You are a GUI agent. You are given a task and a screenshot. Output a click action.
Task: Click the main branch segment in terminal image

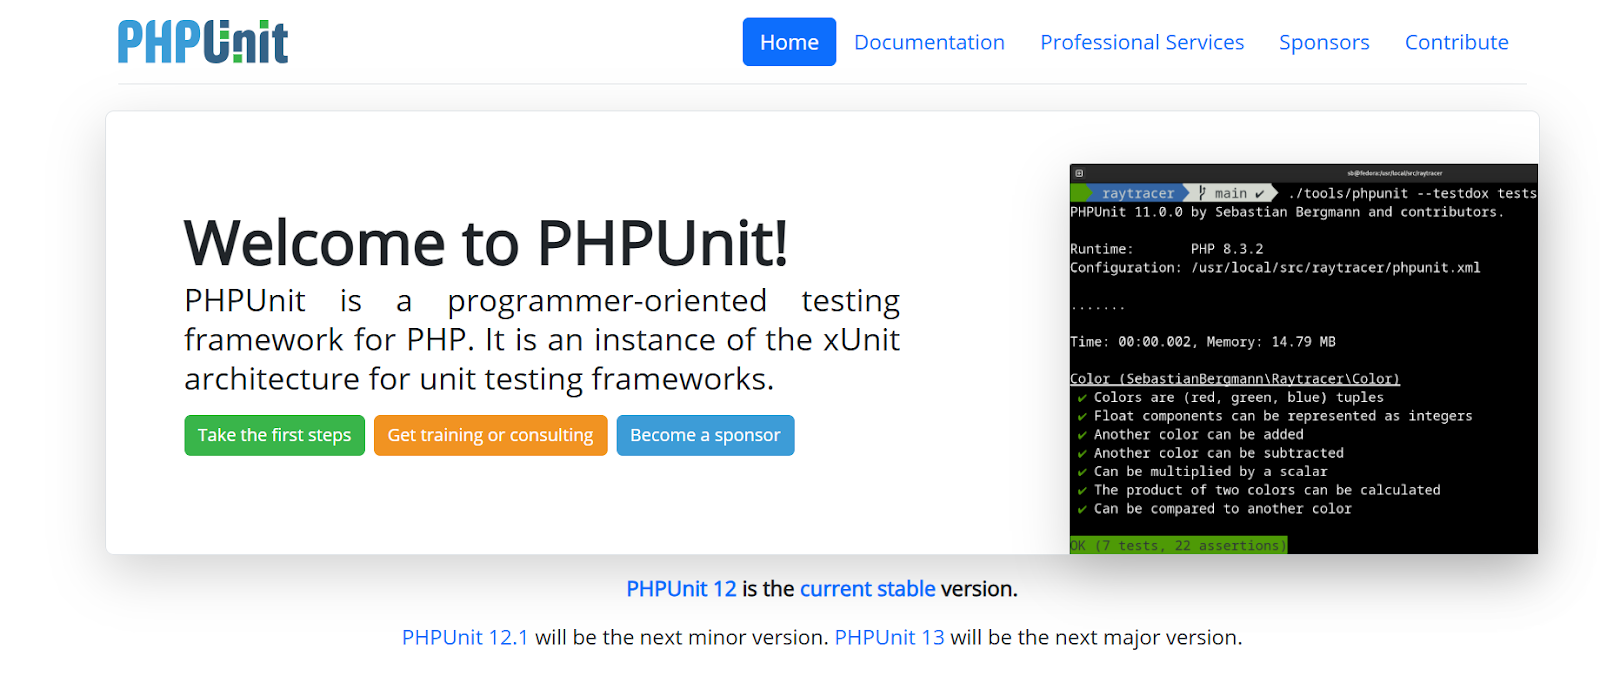pos(1231,193)
